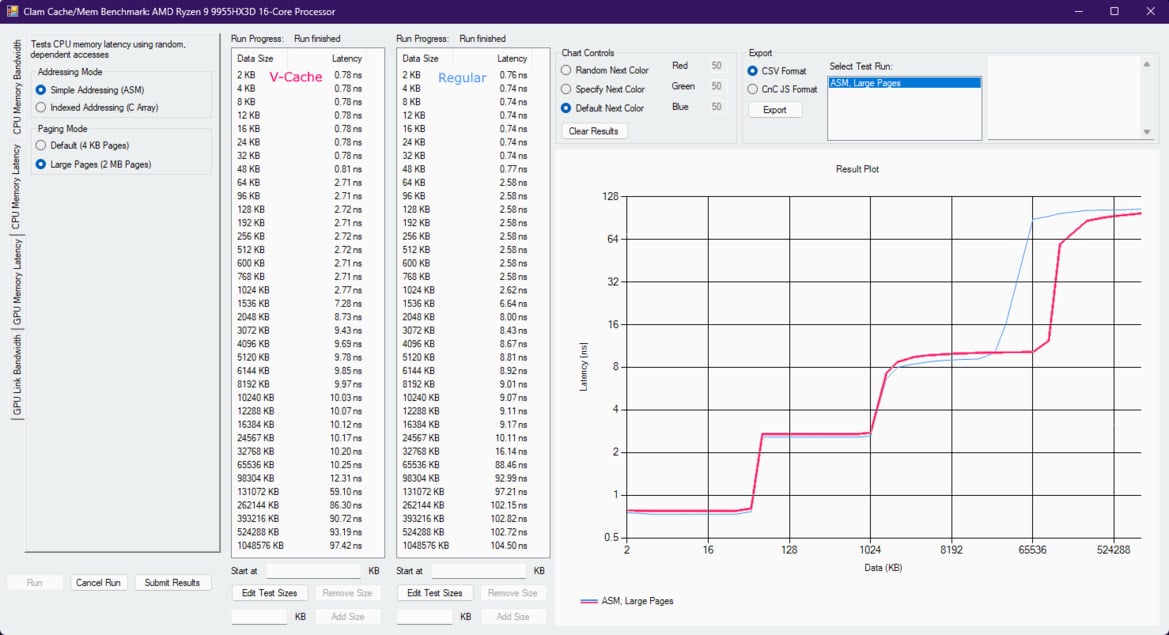Click the '59.10 ns' latency value
Screen dimensions: 1169x635
(346, 492)
